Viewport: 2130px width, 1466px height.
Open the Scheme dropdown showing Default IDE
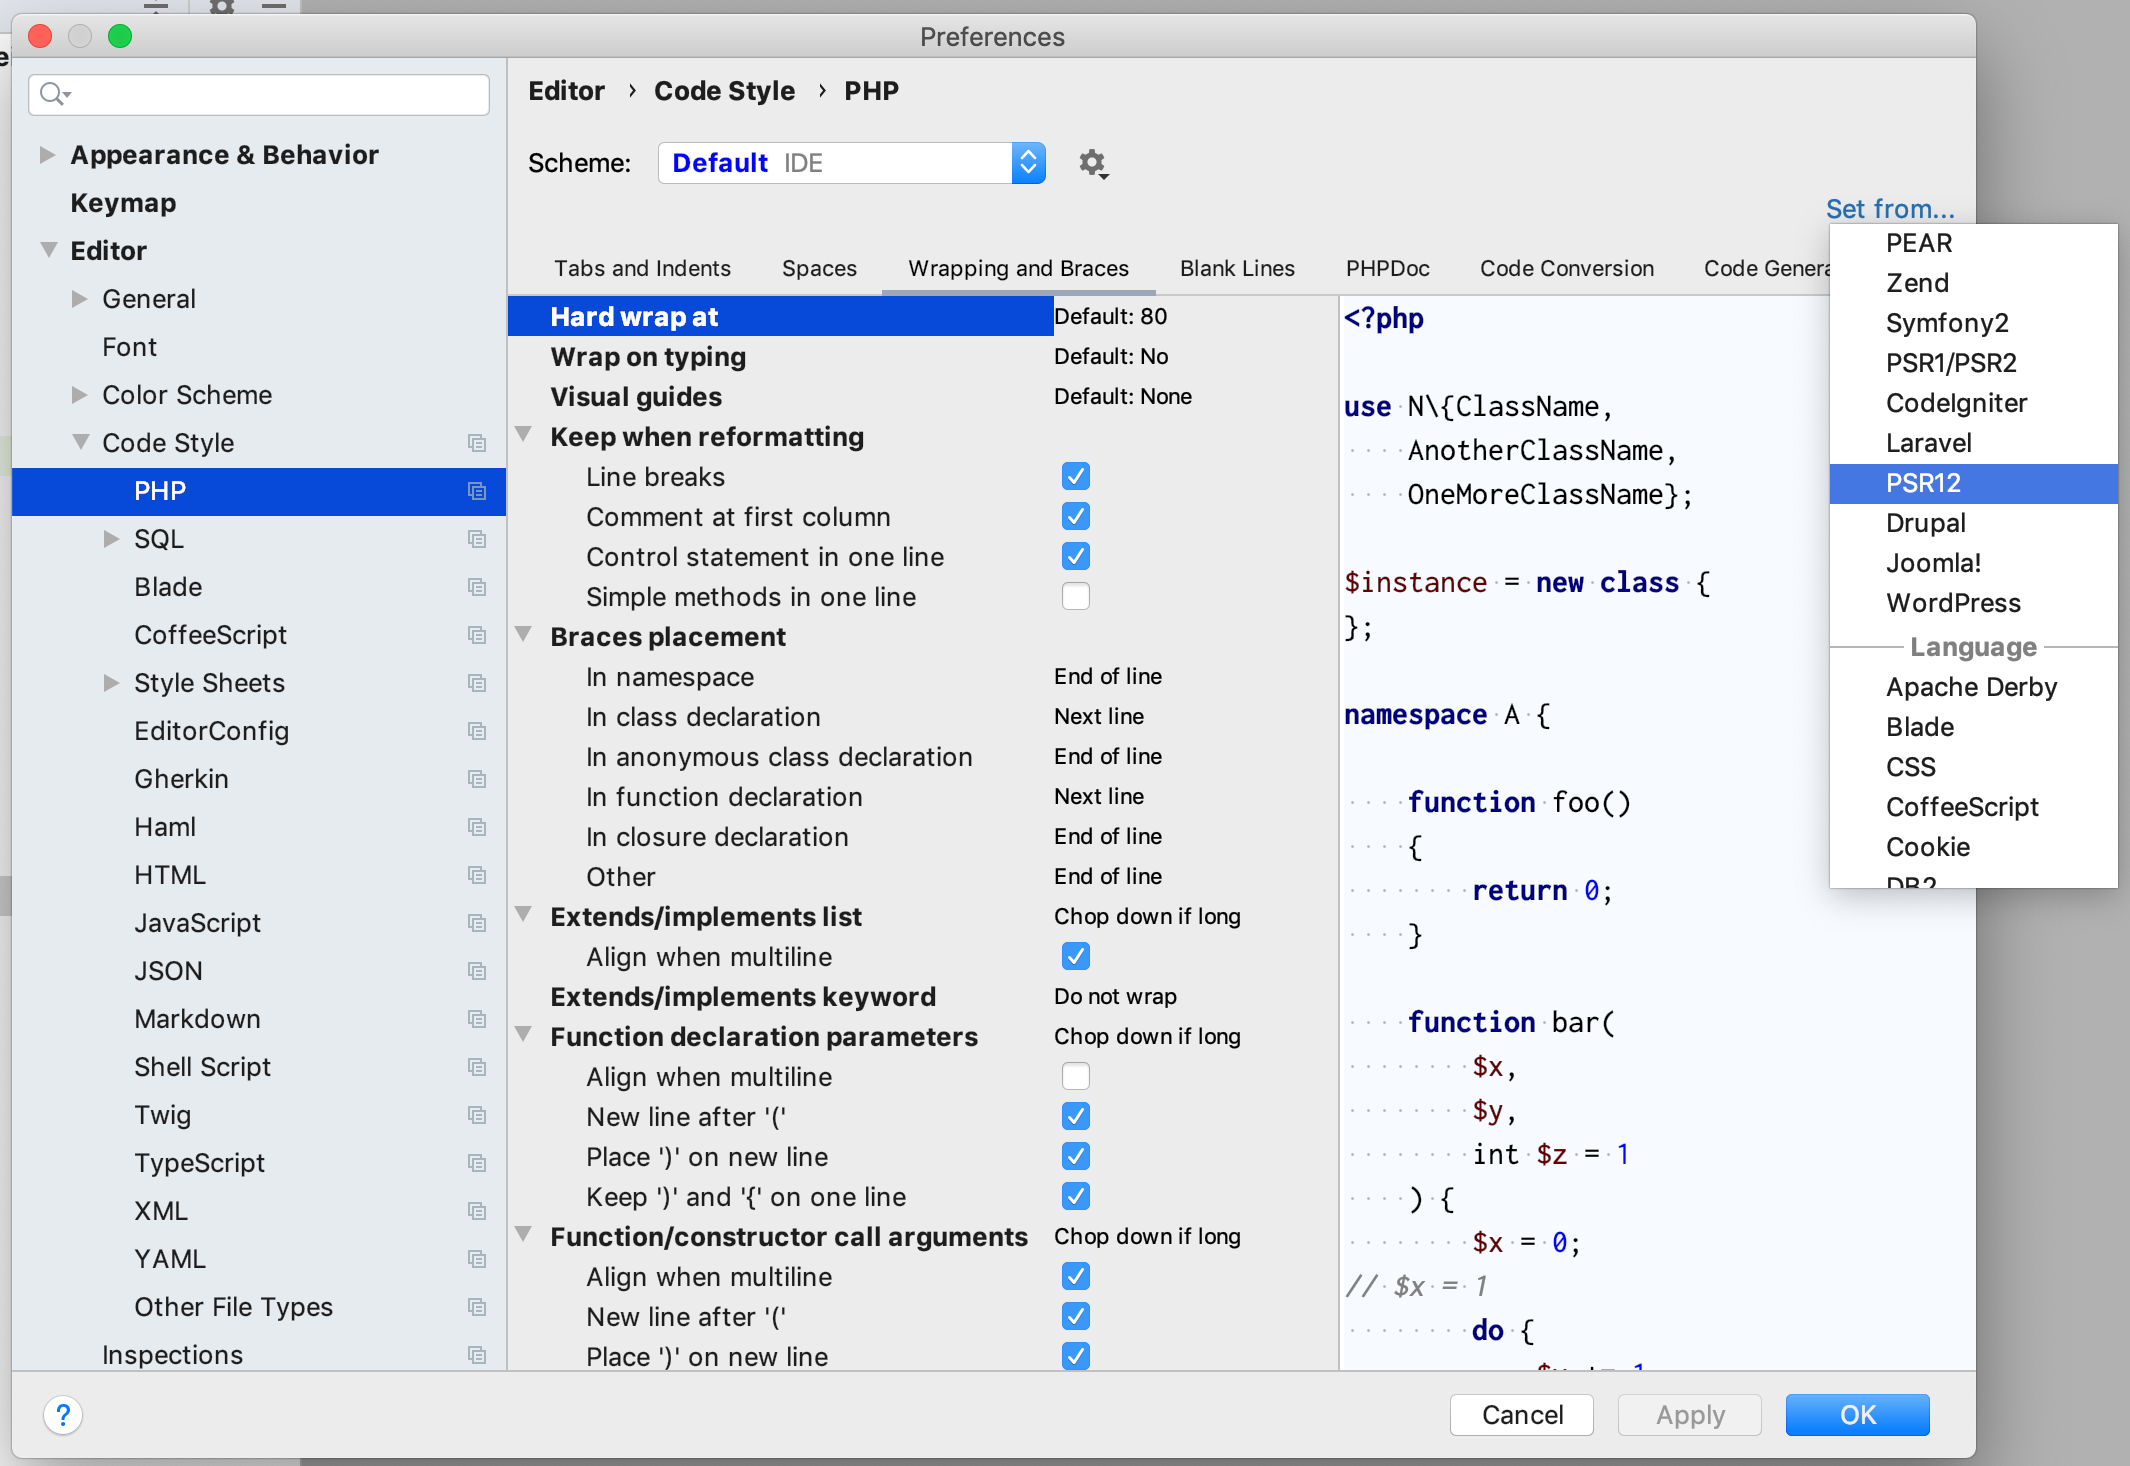(851, 163)
